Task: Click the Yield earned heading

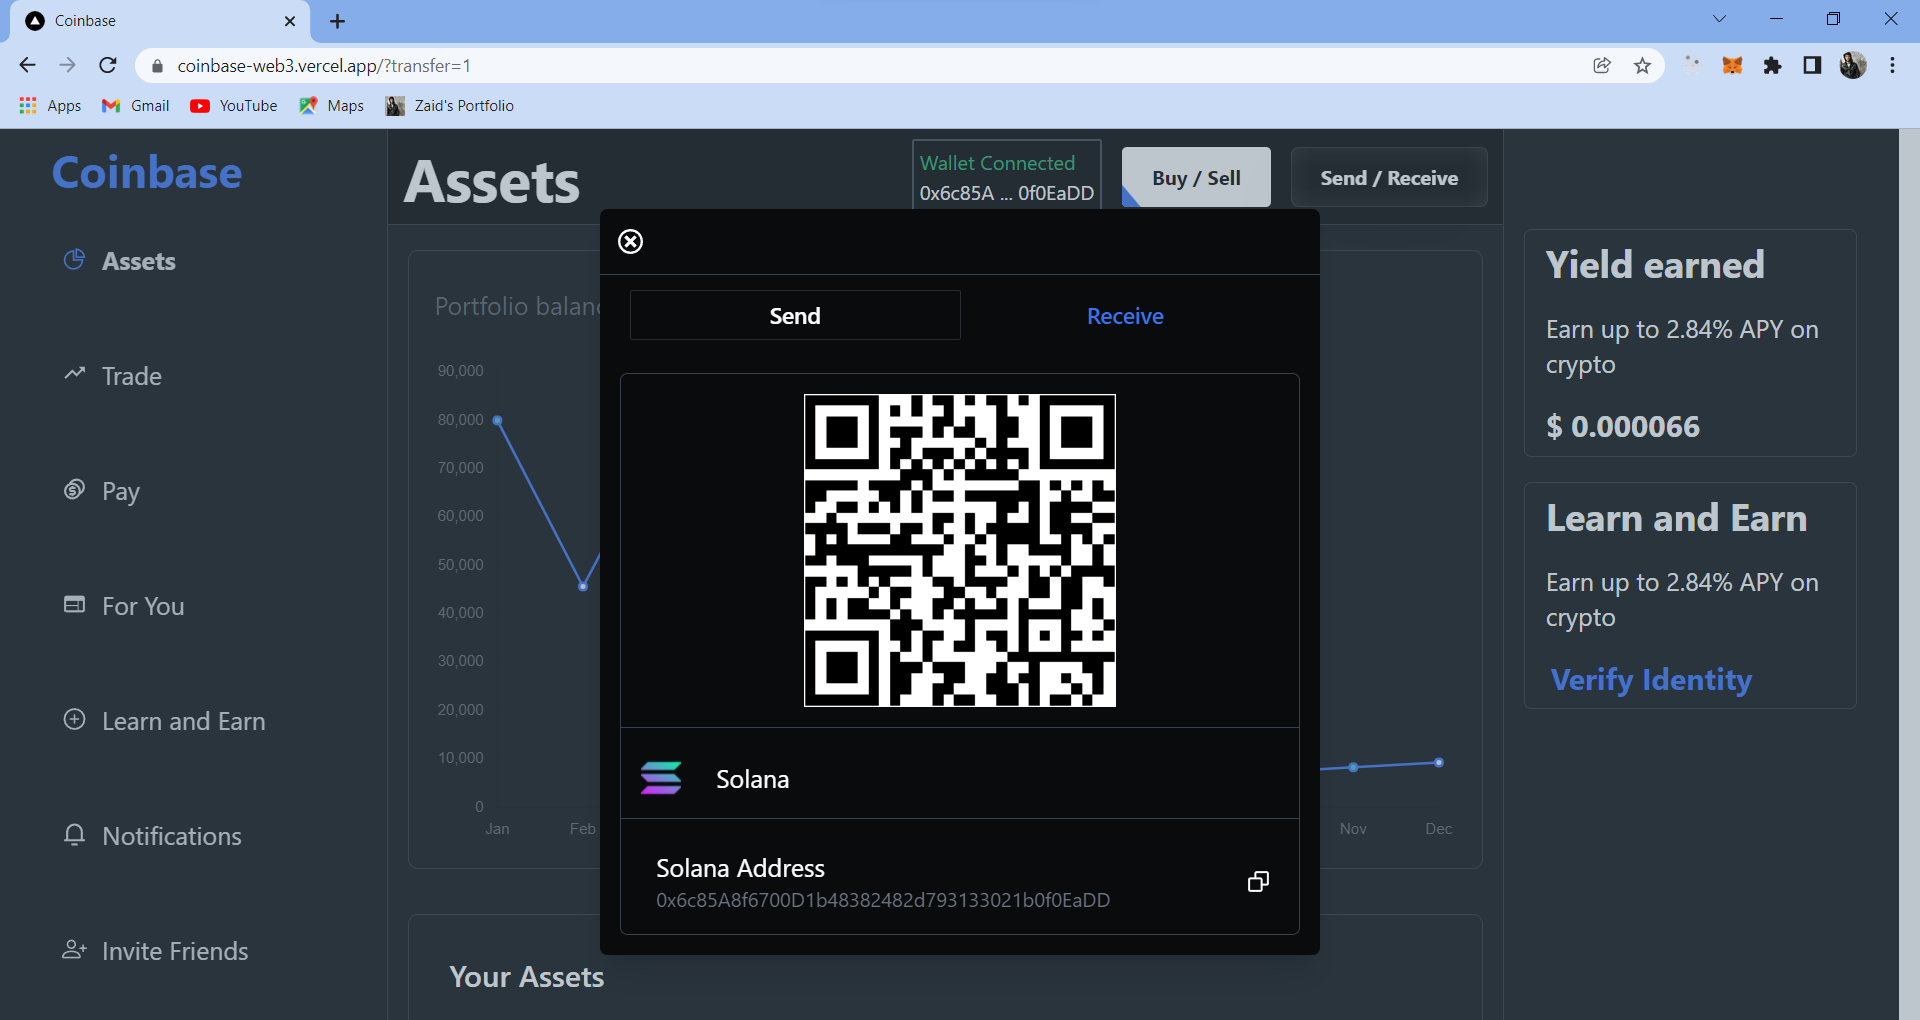Action: [1655, 265]
